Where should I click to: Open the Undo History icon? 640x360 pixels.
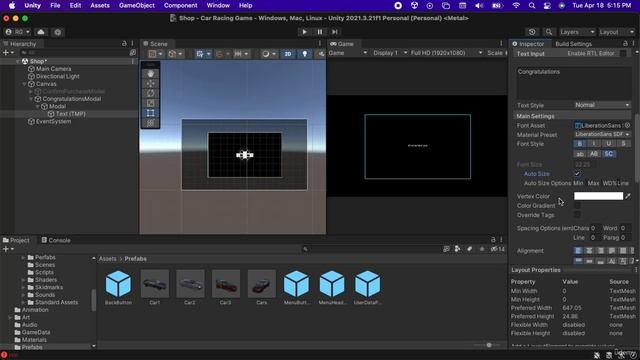pyautogui.click(x=532, y=32)
